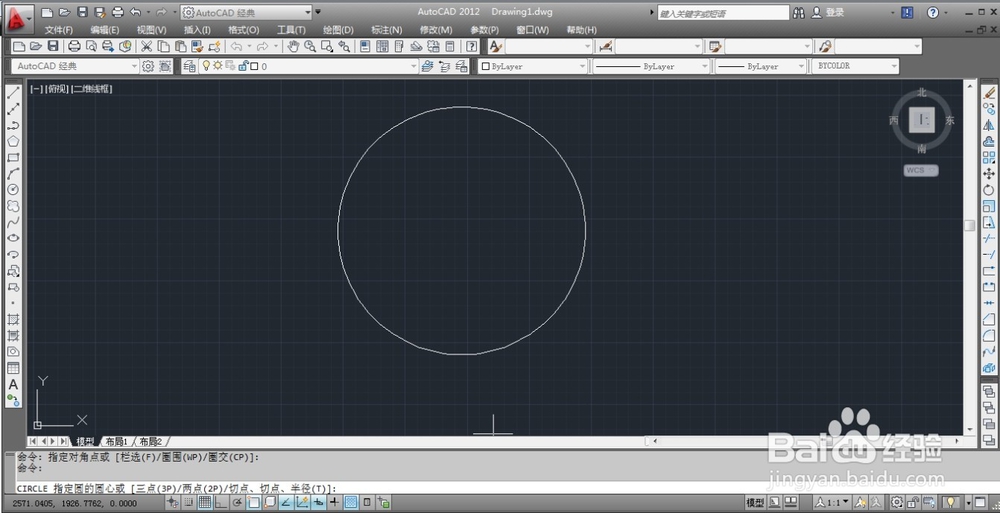Open the Help question mark in standard toolbar
This screenshot has height=513, width=1000.
(472, 46)
